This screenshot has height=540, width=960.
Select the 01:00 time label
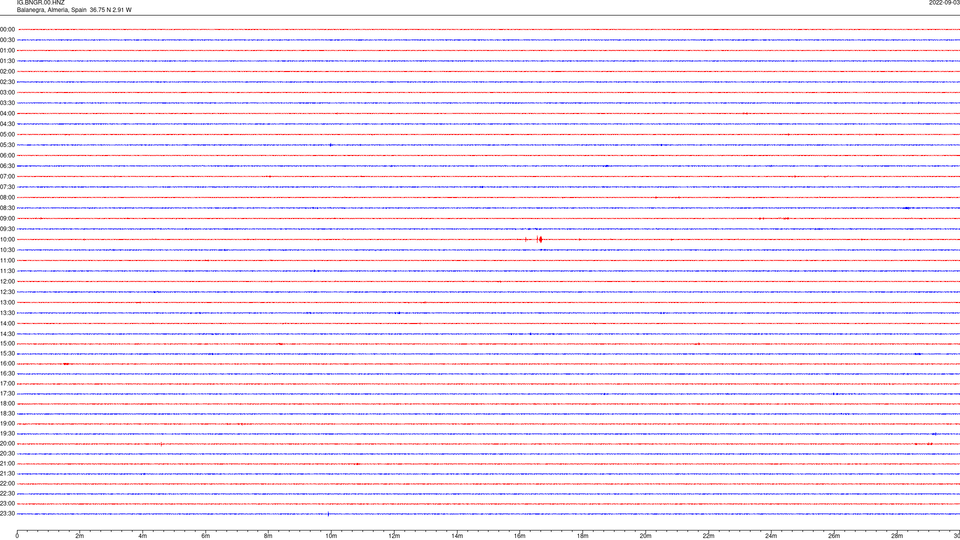7,50
